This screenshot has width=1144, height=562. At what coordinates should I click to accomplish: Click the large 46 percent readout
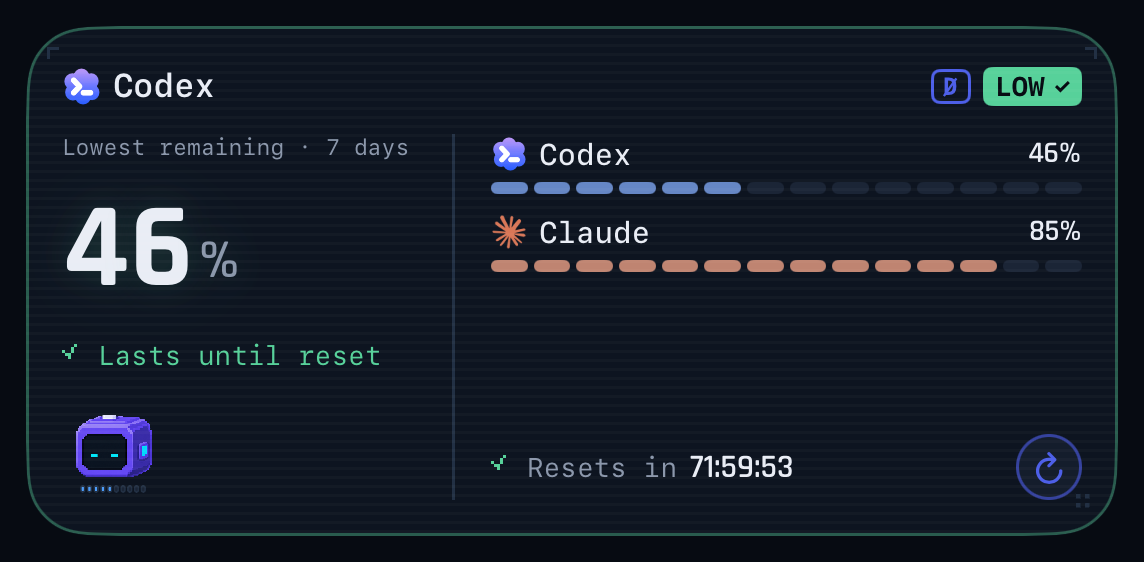click(x=152, y=247)
